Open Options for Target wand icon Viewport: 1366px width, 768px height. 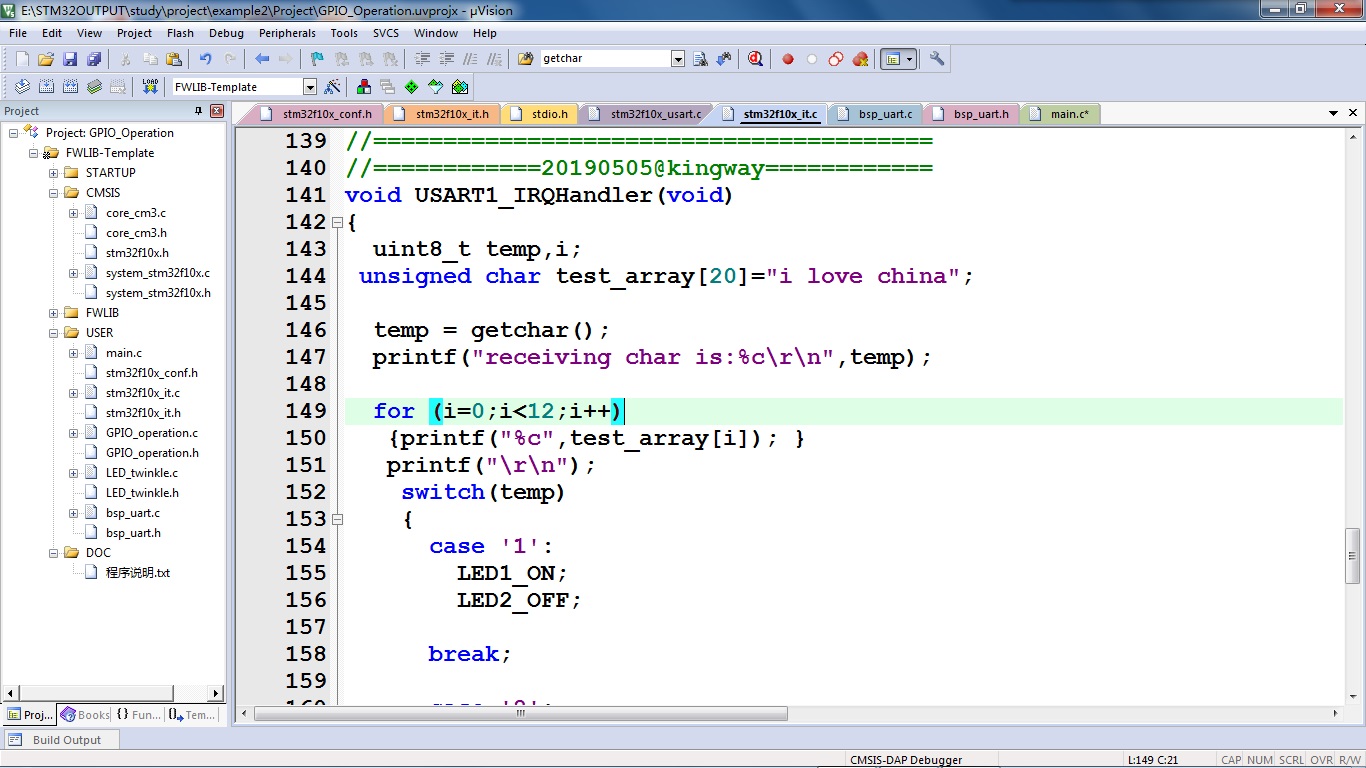[x=333, y=87]
